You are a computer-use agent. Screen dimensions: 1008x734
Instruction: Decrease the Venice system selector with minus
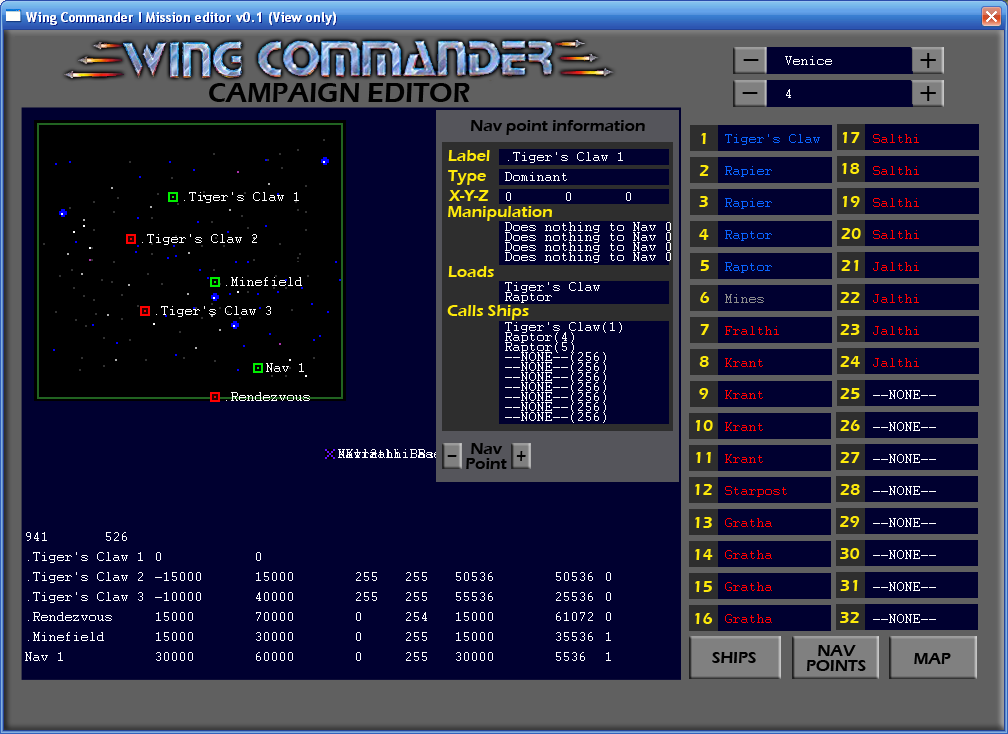(x=750, y=61)
